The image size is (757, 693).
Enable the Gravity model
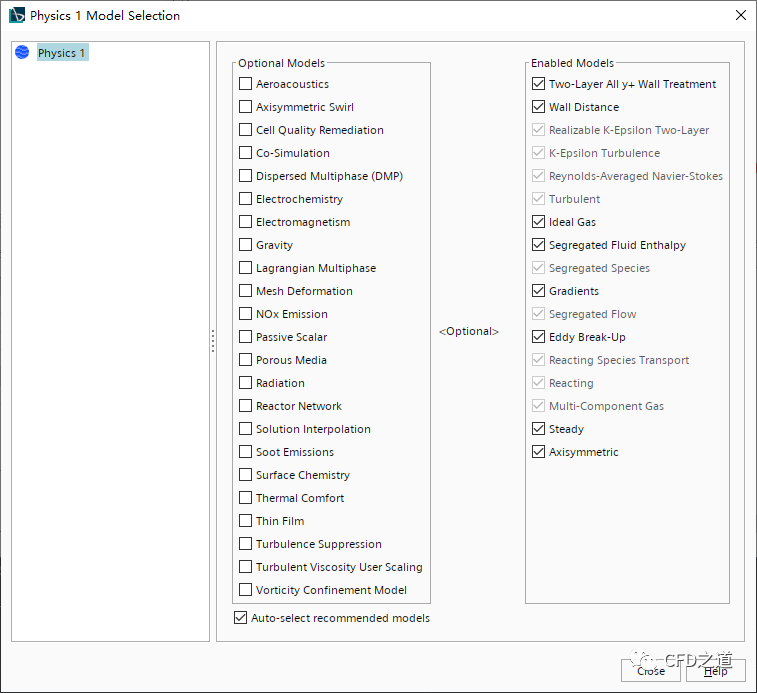pos(245,245)
